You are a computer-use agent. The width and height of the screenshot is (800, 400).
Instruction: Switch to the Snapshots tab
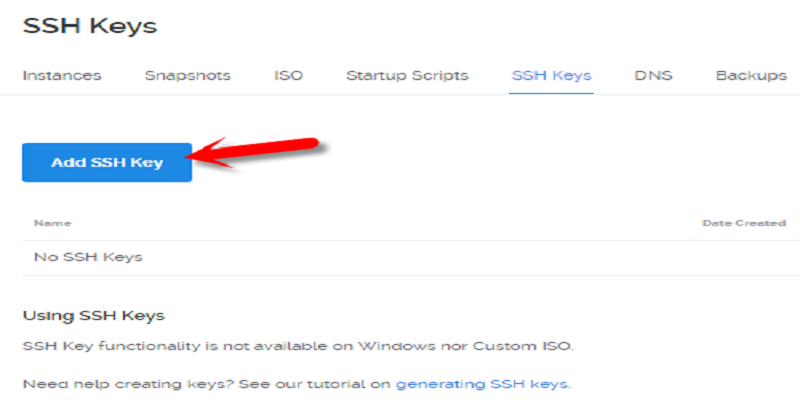pyautogui.click(x=188, y=76)
